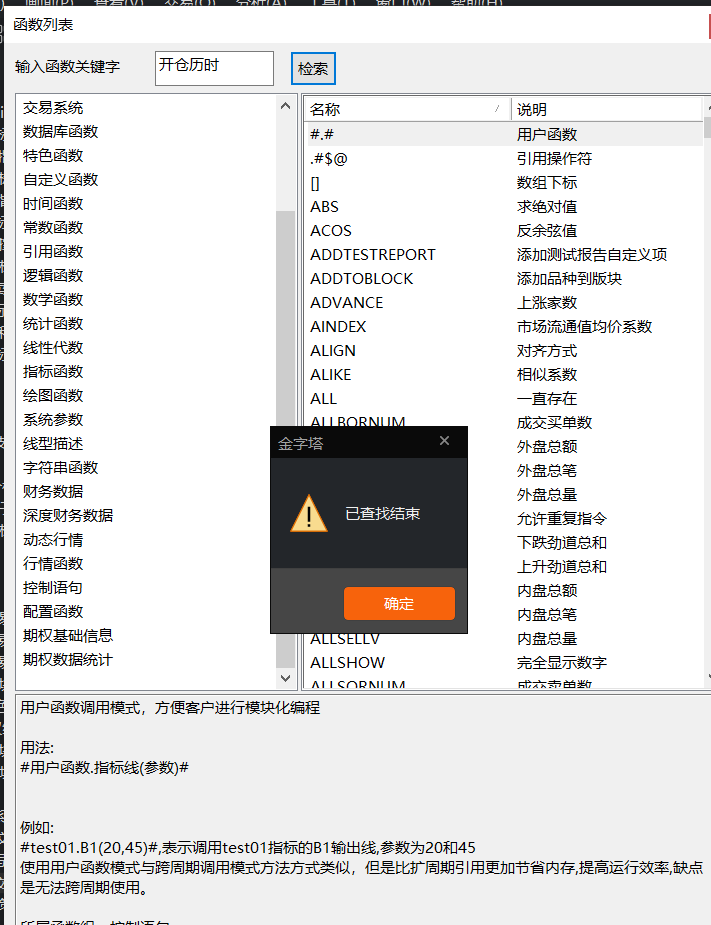Select 线型描述 category
711x925 pixels.
53,444
